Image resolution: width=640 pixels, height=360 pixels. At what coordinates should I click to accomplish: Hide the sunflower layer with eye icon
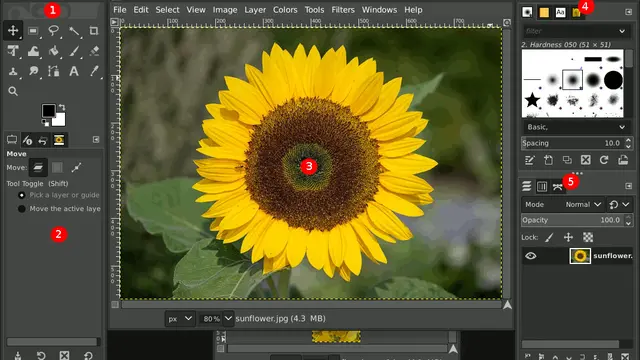531,256
